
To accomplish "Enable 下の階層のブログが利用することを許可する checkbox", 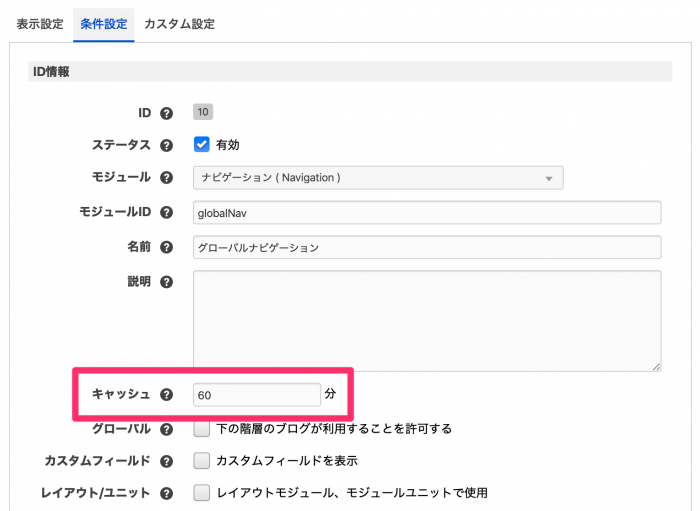I will tap(201, 429).
